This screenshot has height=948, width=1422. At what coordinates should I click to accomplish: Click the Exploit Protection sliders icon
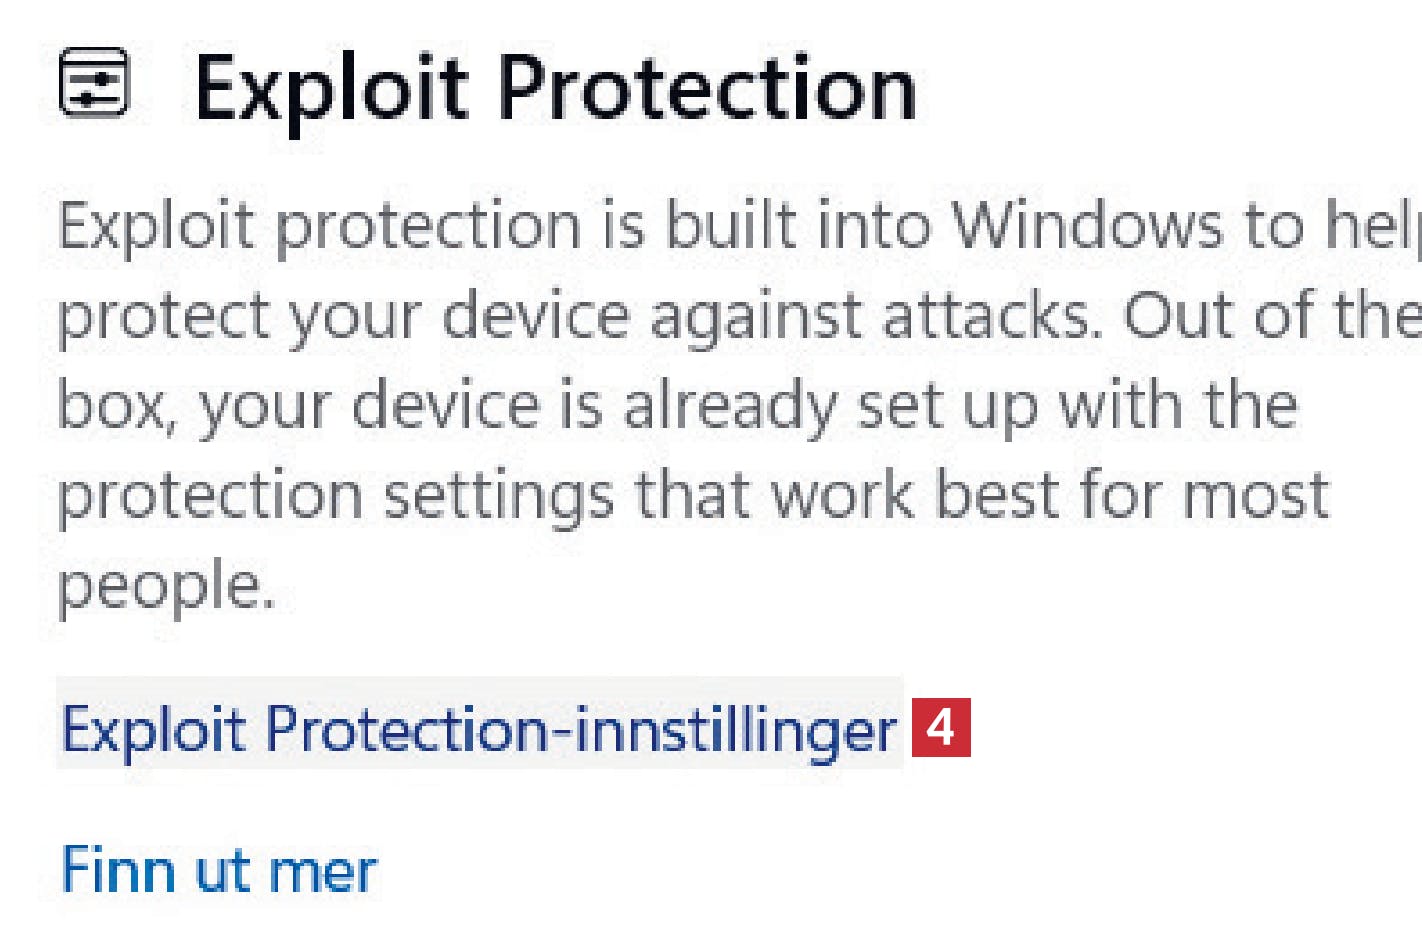click(94, 83)
